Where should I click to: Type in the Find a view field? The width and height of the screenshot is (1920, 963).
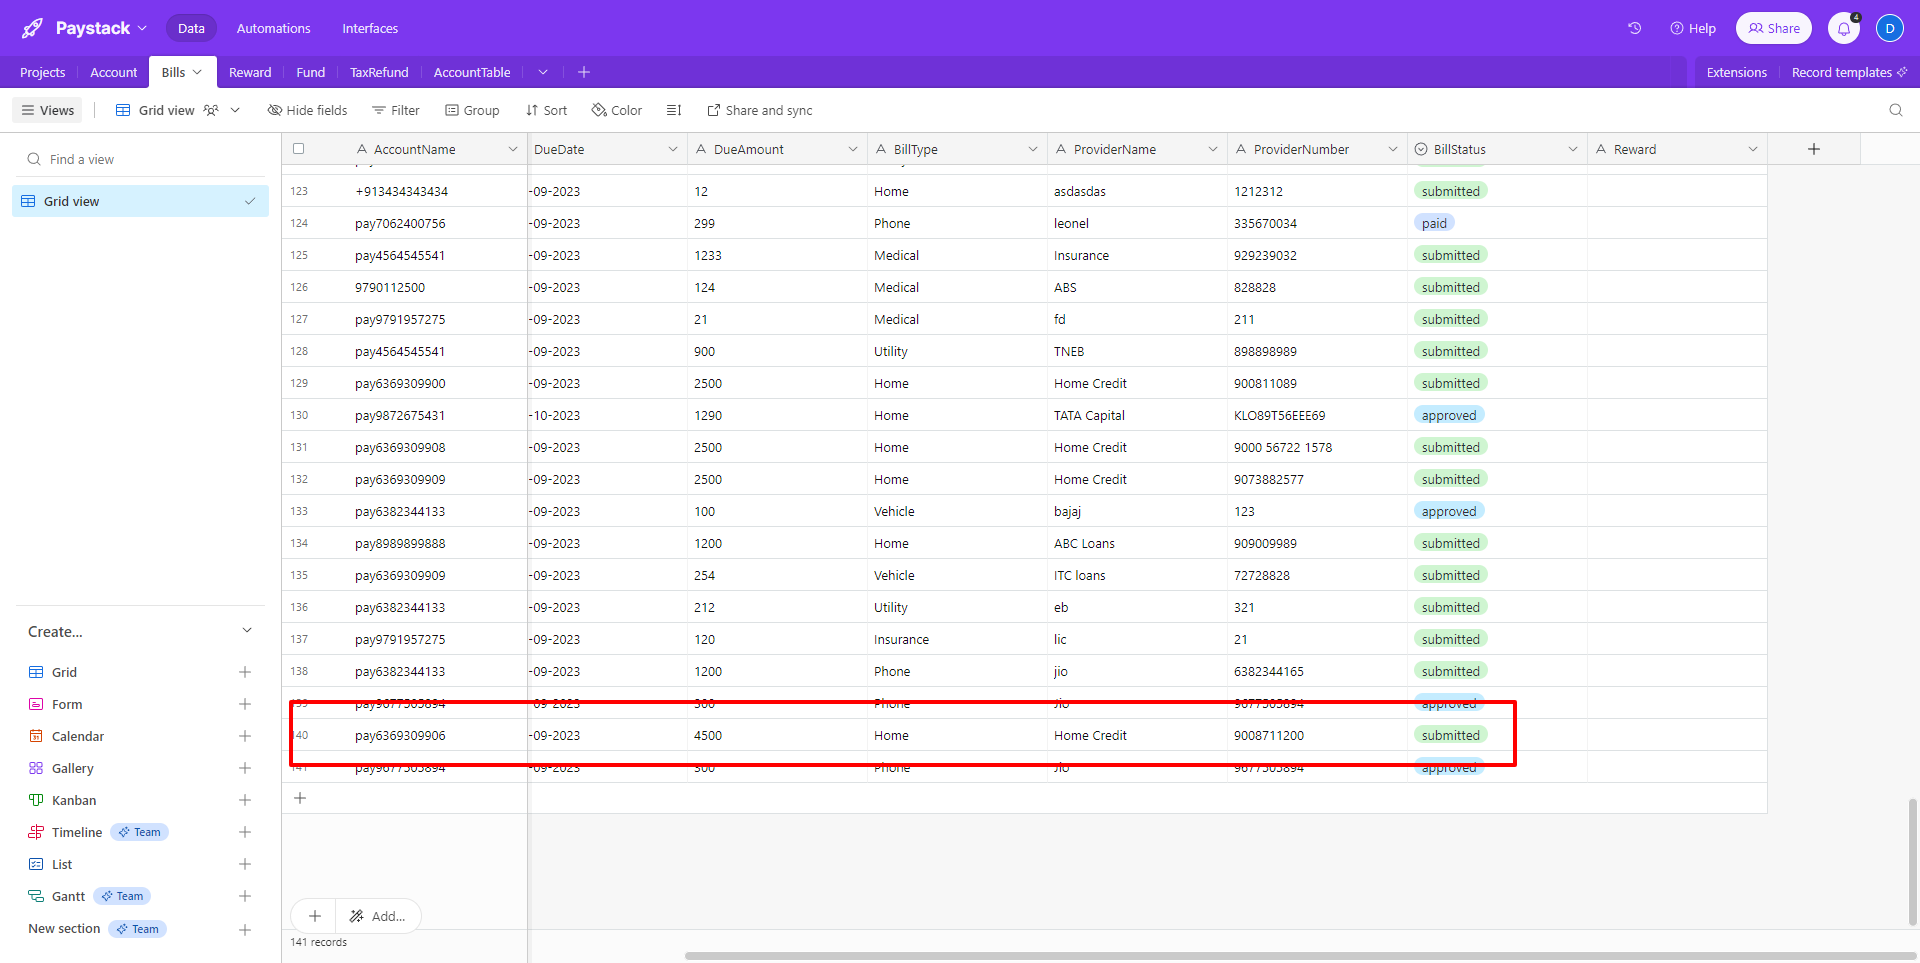tap(140, 159)
